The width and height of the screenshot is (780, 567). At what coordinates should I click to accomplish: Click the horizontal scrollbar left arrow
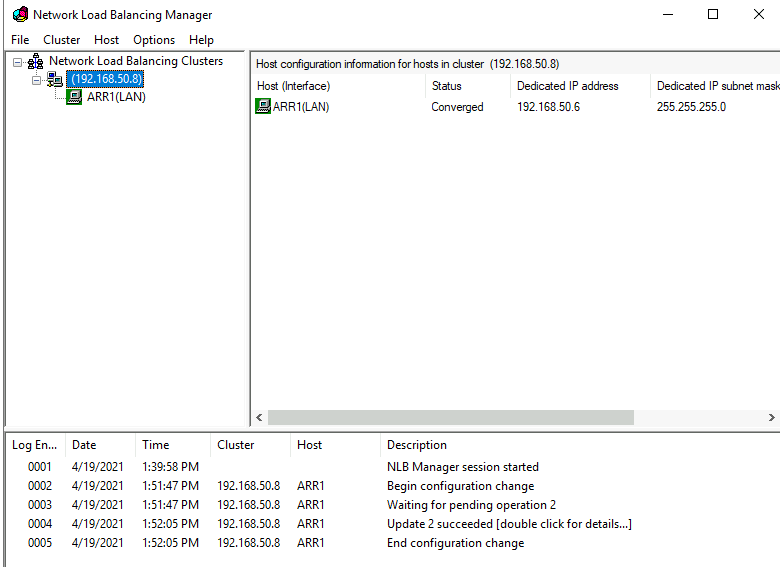point(259,417)
